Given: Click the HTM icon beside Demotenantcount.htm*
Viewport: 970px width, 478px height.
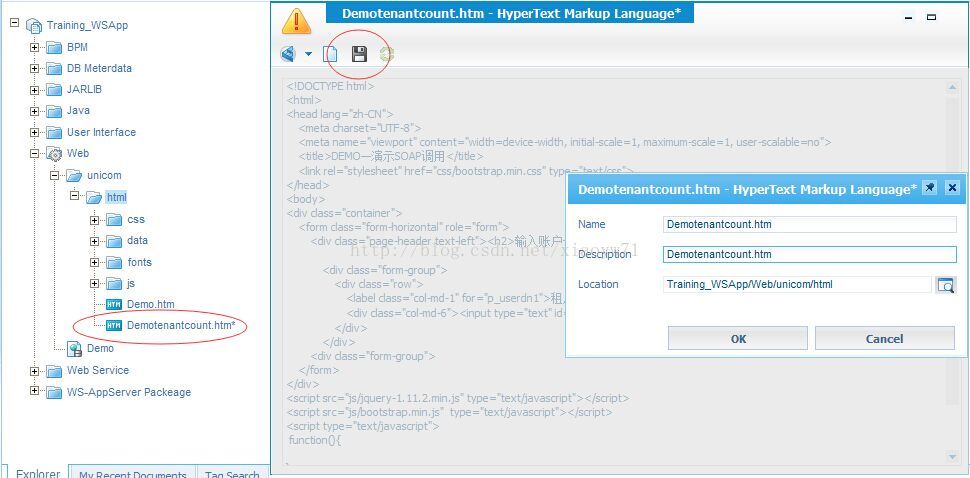Looking at the screenshot, I should [x=114, y=326].
